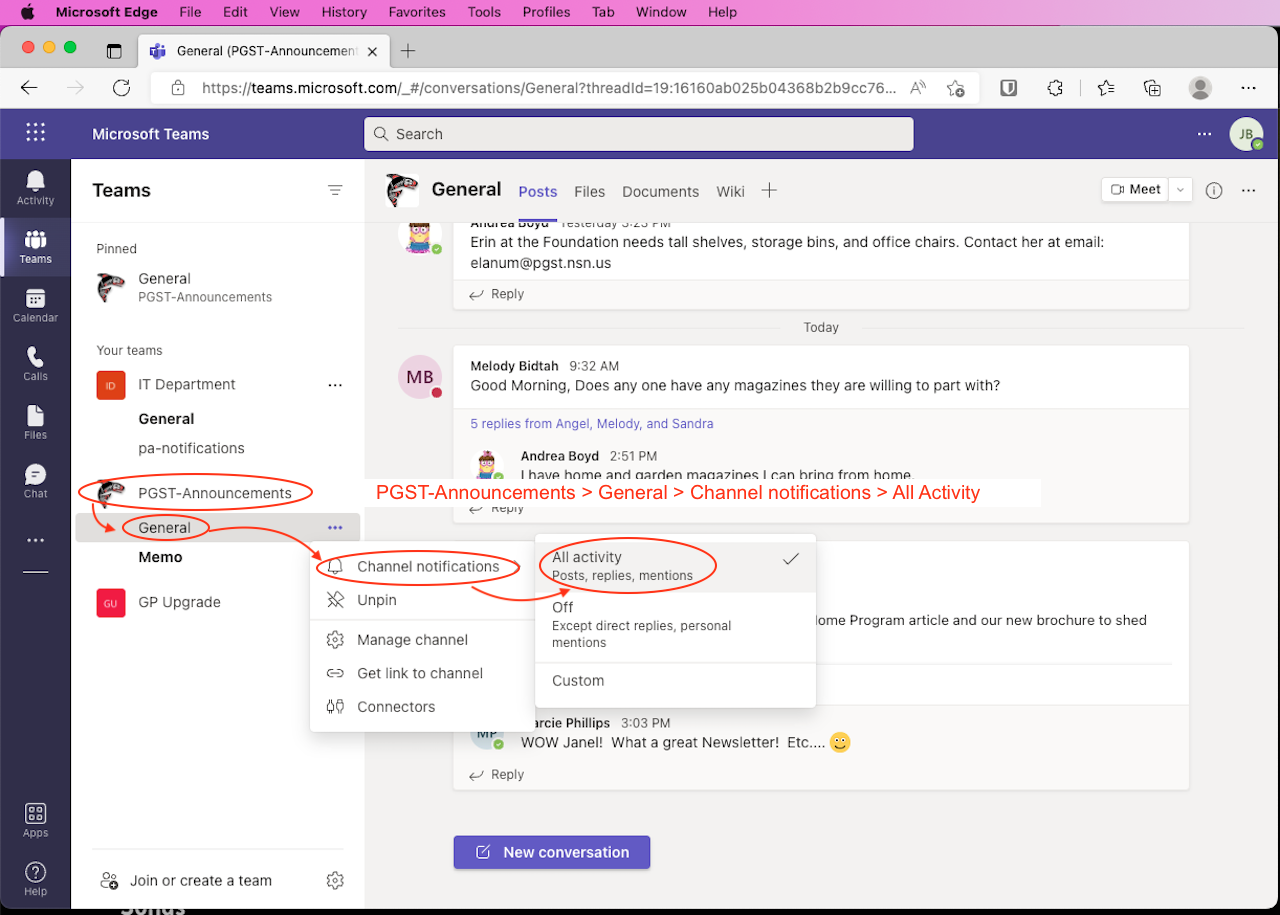Open the Apple menu
This screenshot has width=1280, height=915.
pos(27,12)
